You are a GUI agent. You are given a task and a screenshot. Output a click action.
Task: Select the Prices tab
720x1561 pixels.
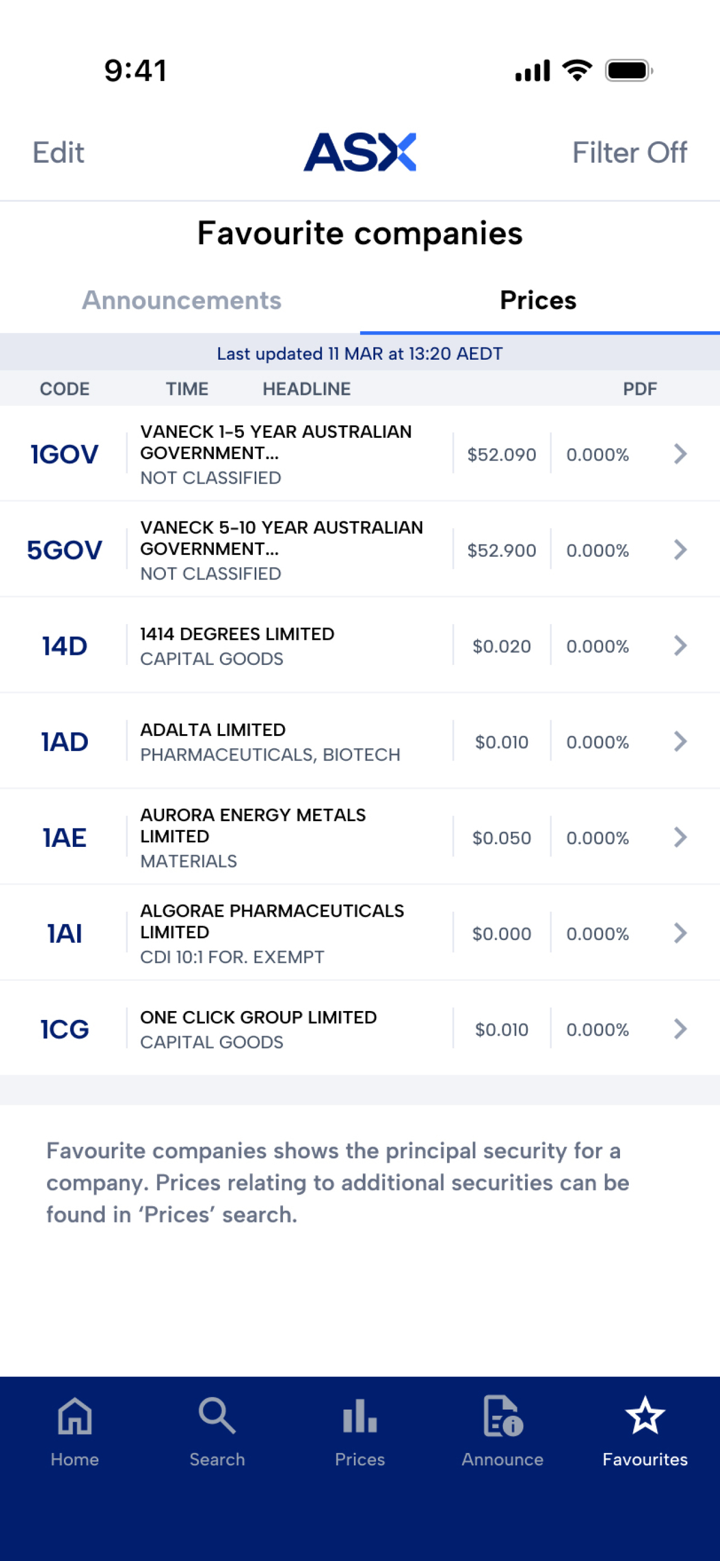538,300
